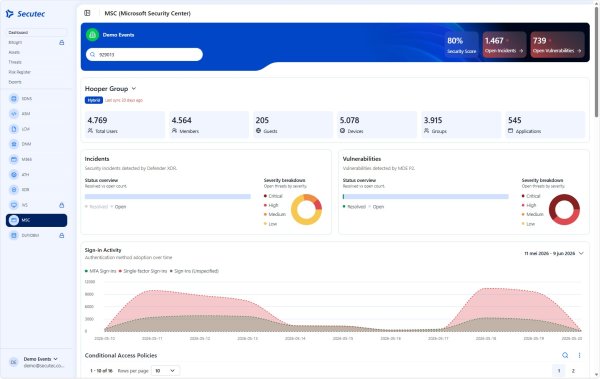Go to page 2 of policies

[x=573, y=371]
